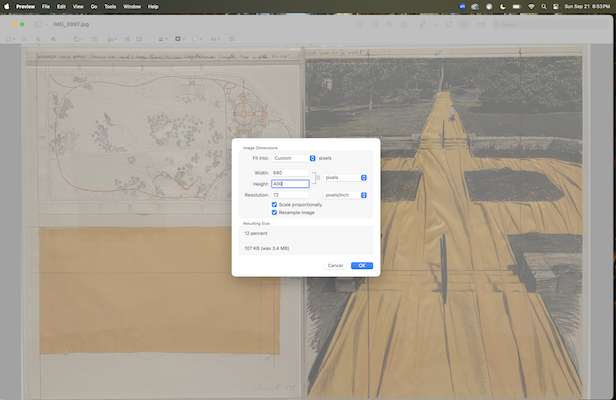Click the Width input field
This screenshot has height=400, width=616.
point(290,173)
